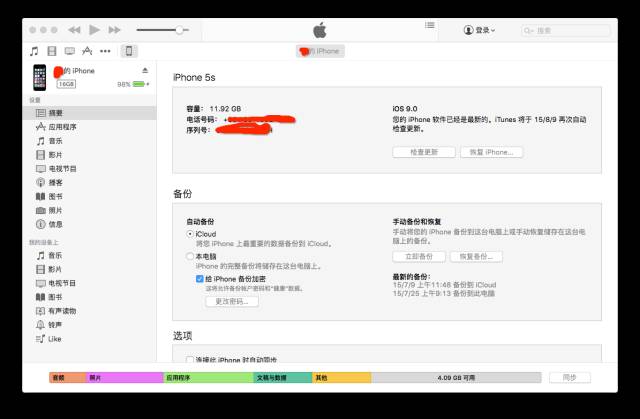Viewport: 640px width, 419px height.
Task: Click the 98% battery indicator
Action: tap(133, 84)
